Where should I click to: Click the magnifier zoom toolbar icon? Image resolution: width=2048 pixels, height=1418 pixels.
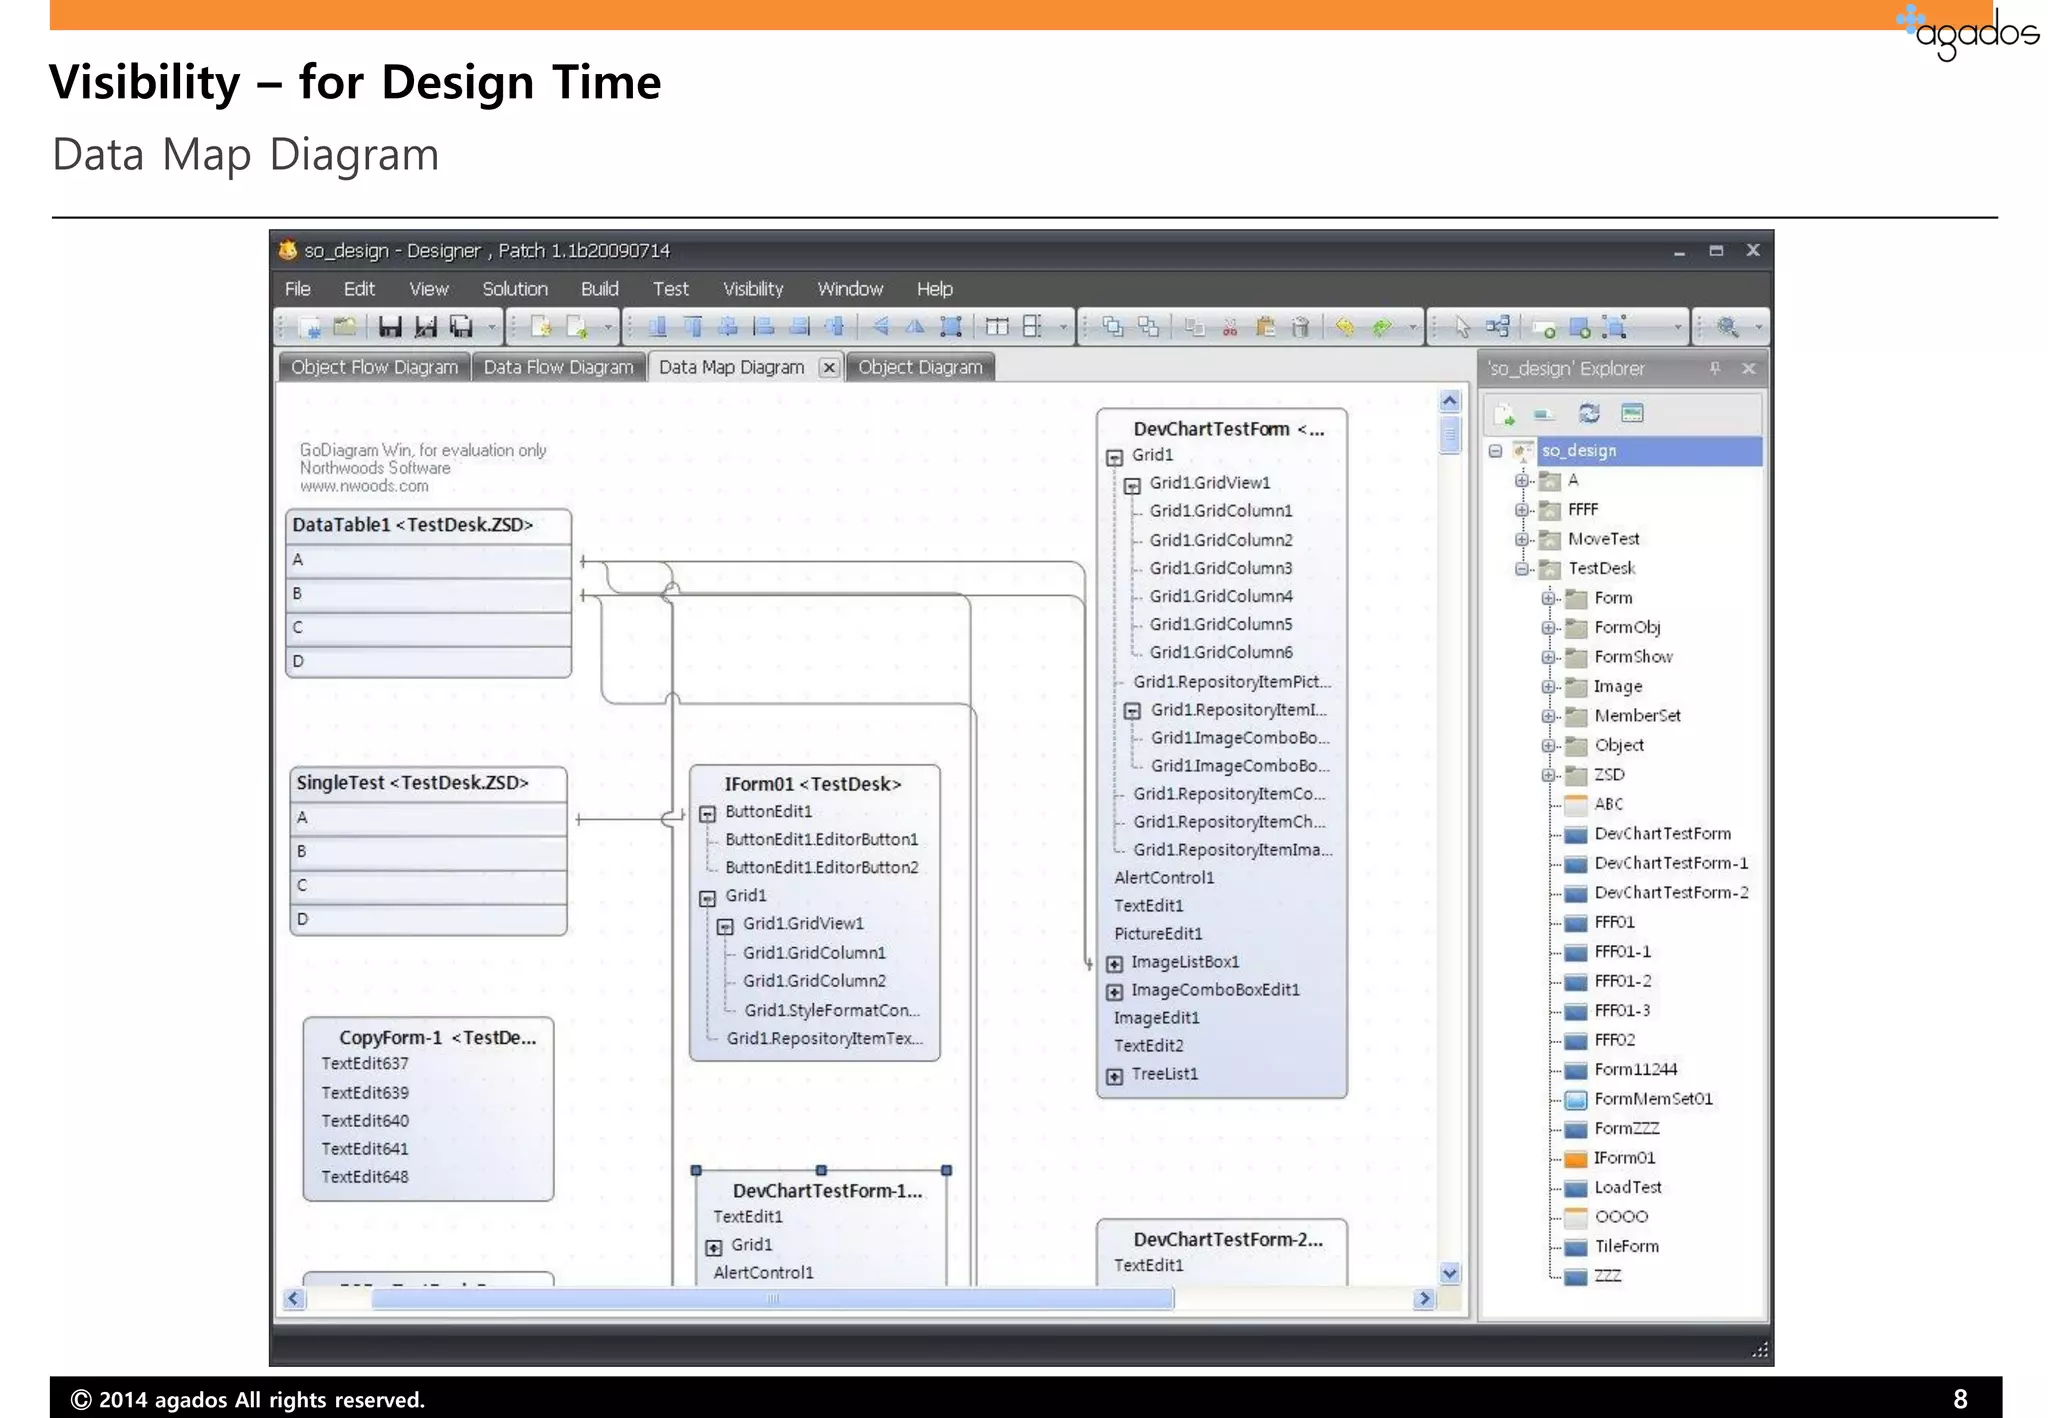pyautogui.click(x=1727, y=327)
